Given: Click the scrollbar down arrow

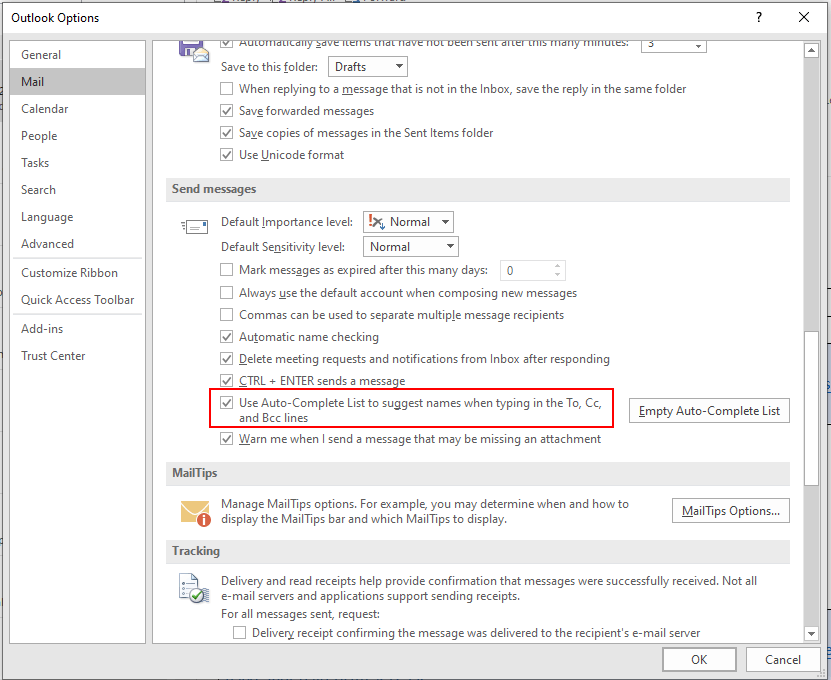Looking at the screenshot, I should click(x=811, y=633).
